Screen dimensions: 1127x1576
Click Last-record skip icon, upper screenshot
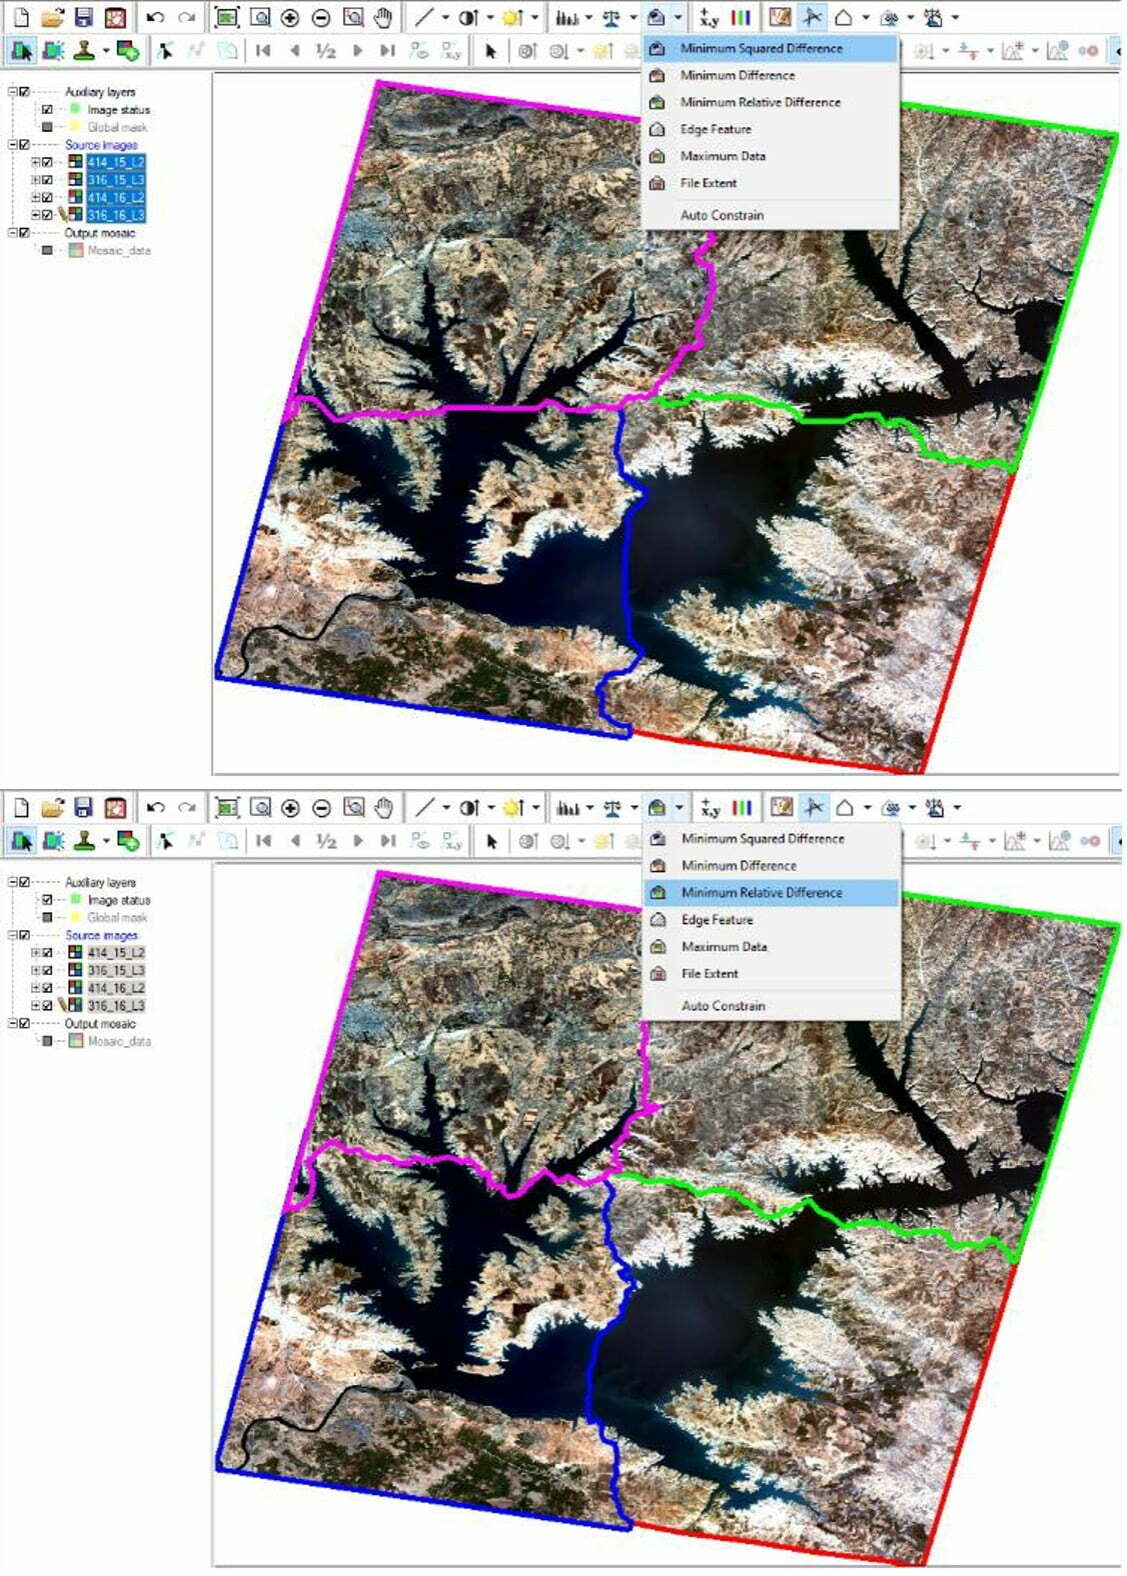[x=388, y=50]
